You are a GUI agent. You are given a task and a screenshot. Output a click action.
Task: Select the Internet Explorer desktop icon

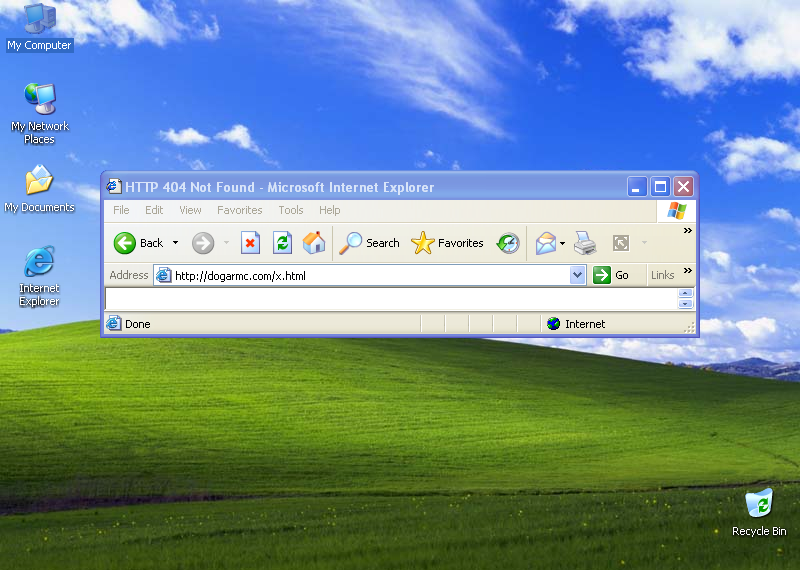(x=39, y=277)
